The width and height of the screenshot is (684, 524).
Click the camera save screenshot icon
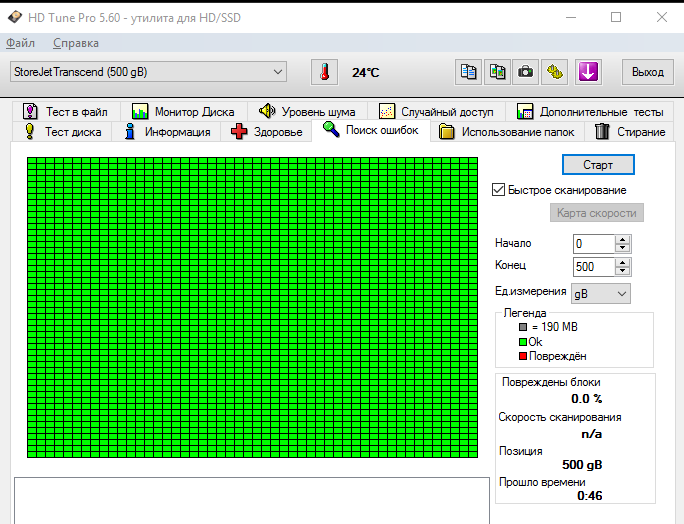point(526,72)
